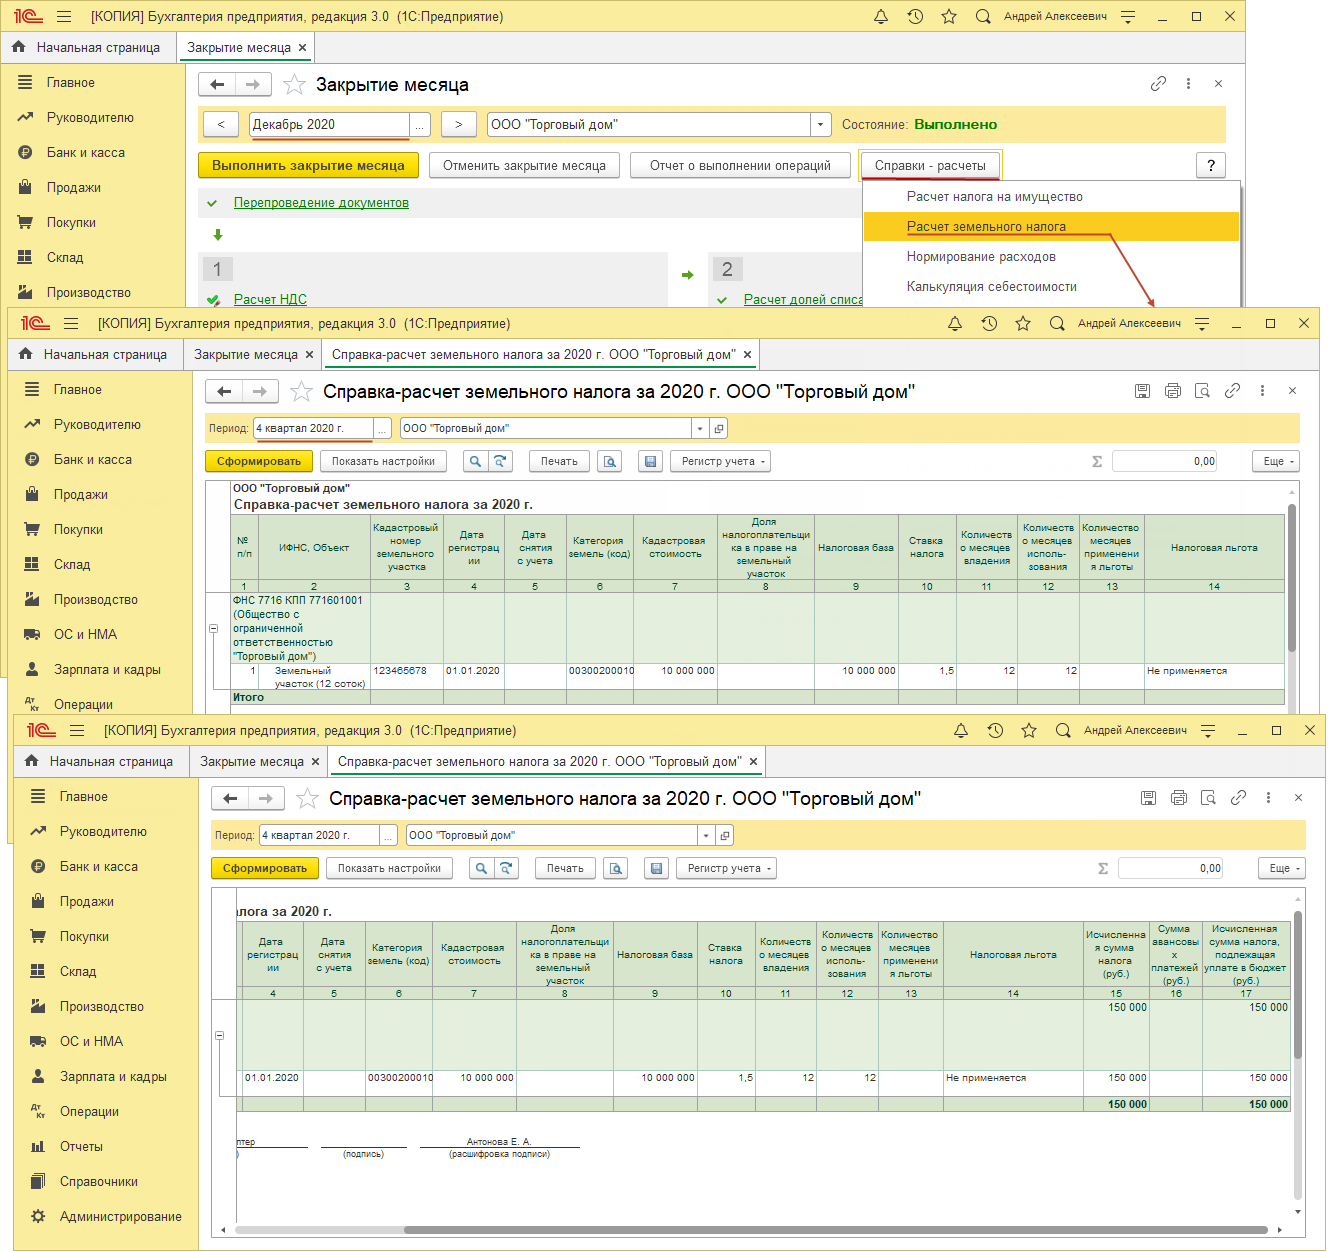
Task: Navigate back arrow in bottom window form
Action: pyautogui.click(x=230, y=798)
